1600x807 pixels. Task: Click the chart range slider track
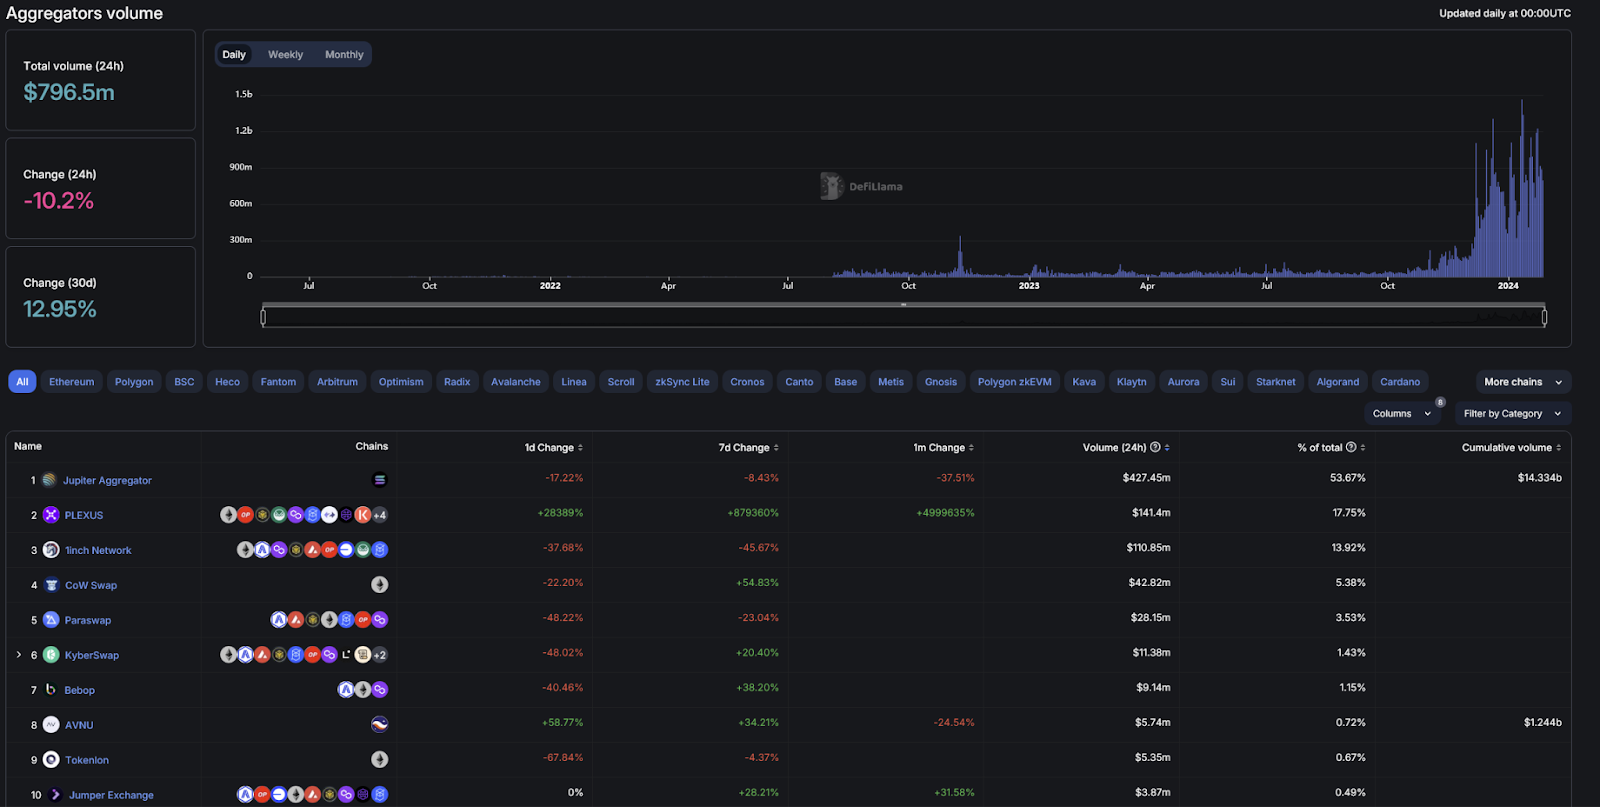tap(904, 317)
